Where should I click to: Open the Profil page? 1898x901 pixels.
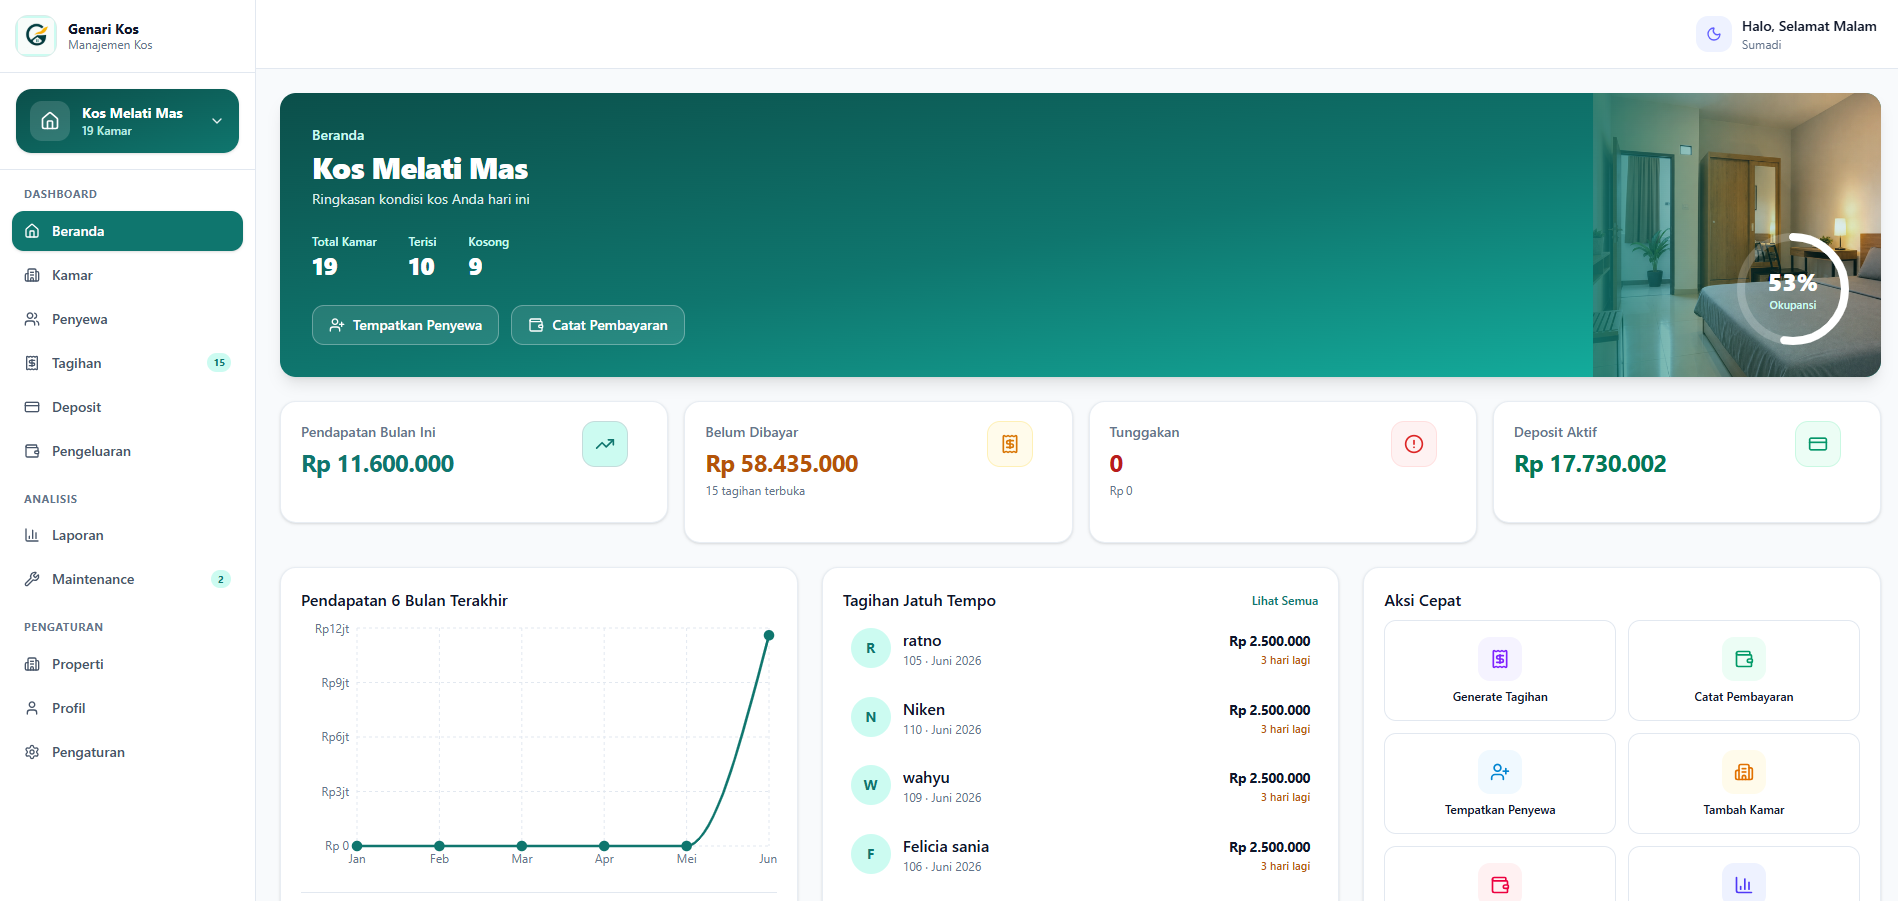click(127, 708)
